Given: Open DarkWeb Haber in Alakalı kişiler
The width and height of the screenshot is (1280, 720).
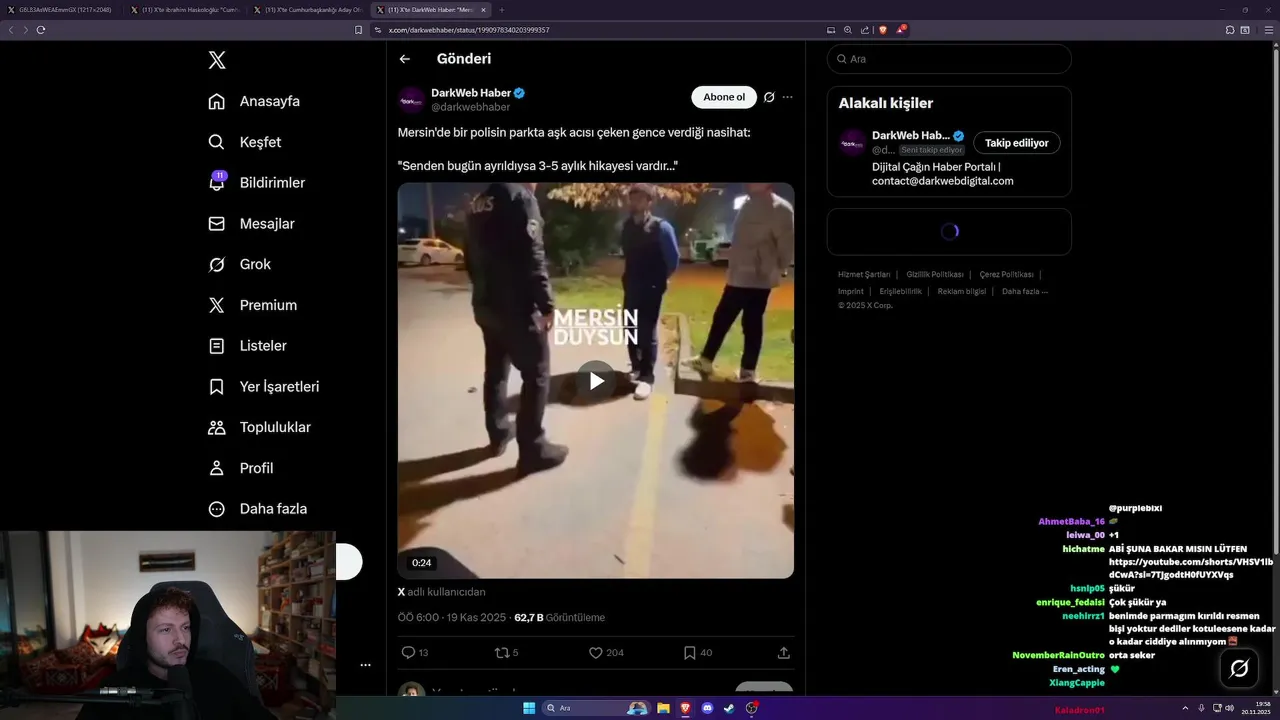Looking at the screenshot, I should point(910,135).
